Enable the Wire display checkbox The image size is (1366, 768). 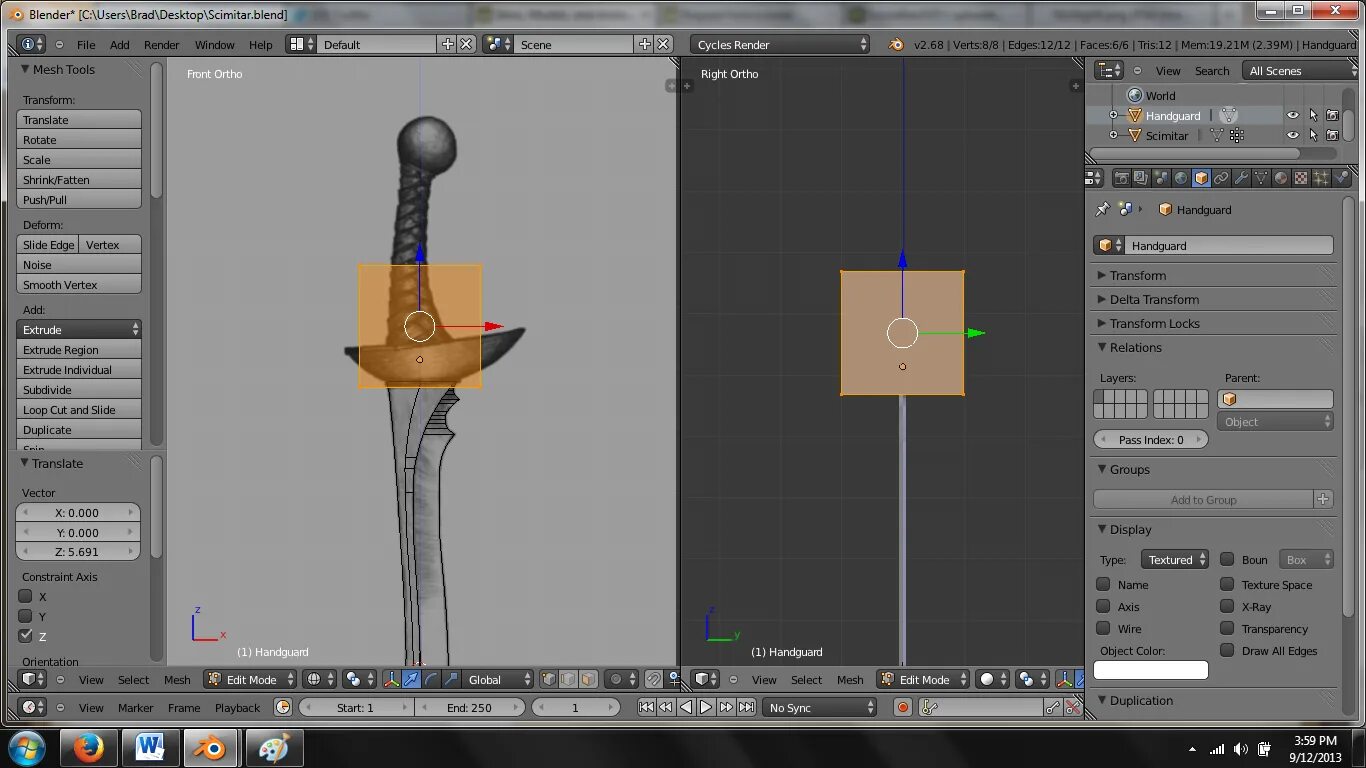tap(1103, 628)
